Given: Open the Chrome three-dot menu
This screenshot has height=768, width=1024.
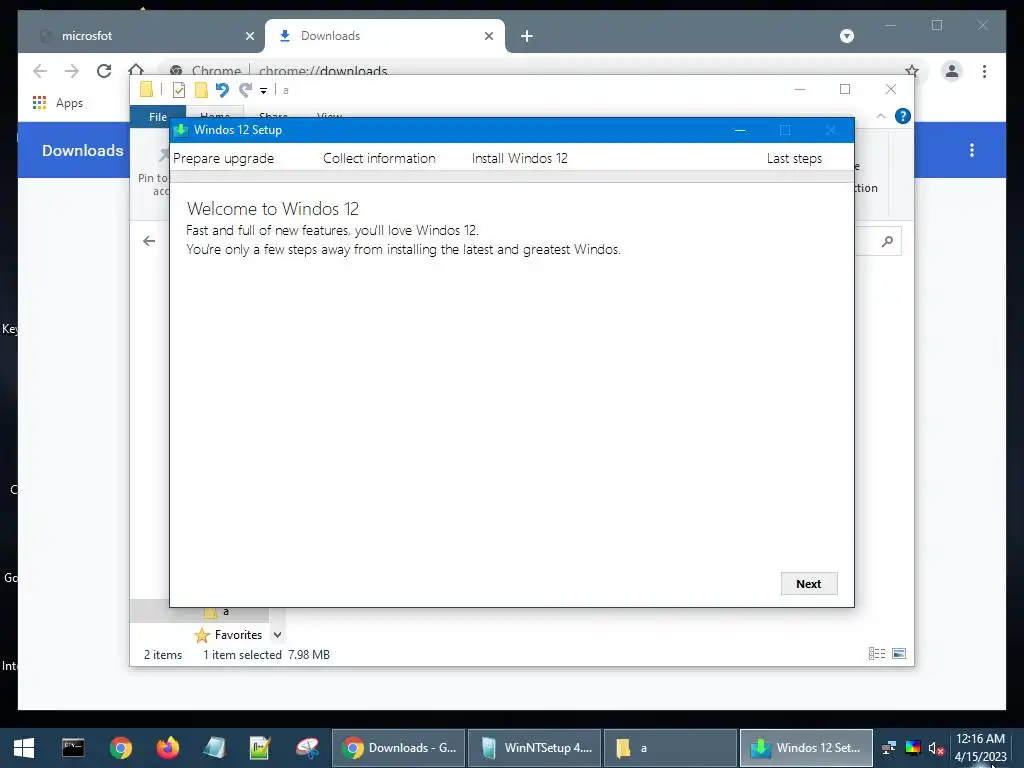Looking at the screenshot, I should point(984,71).
